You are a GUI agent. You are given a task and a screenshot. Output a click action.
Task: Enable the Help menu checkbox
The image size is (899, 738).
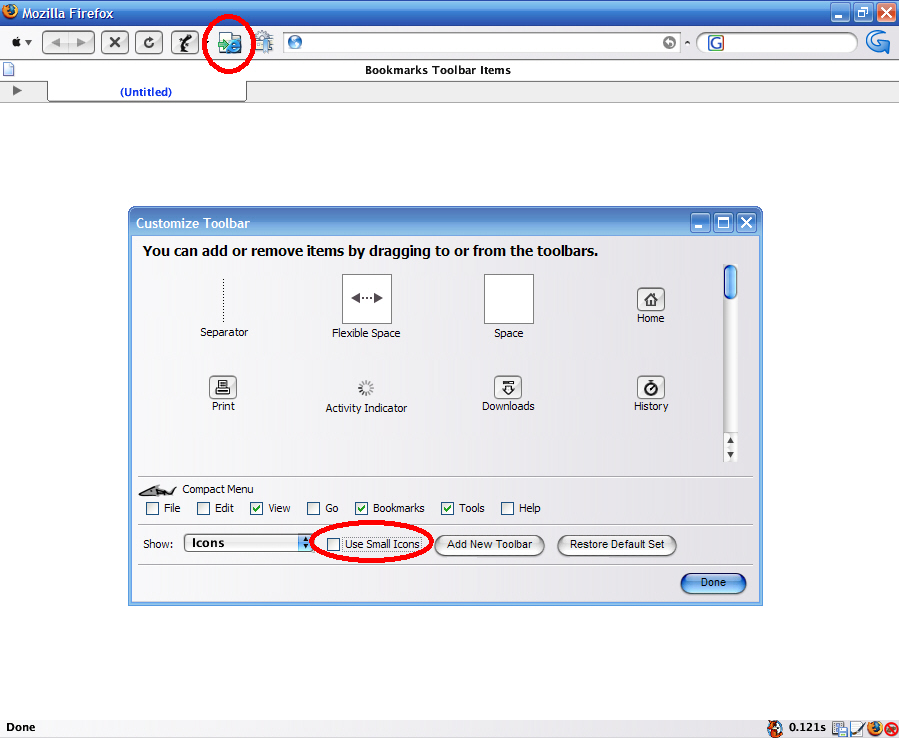pyautogui.click(x=507, y=509)
